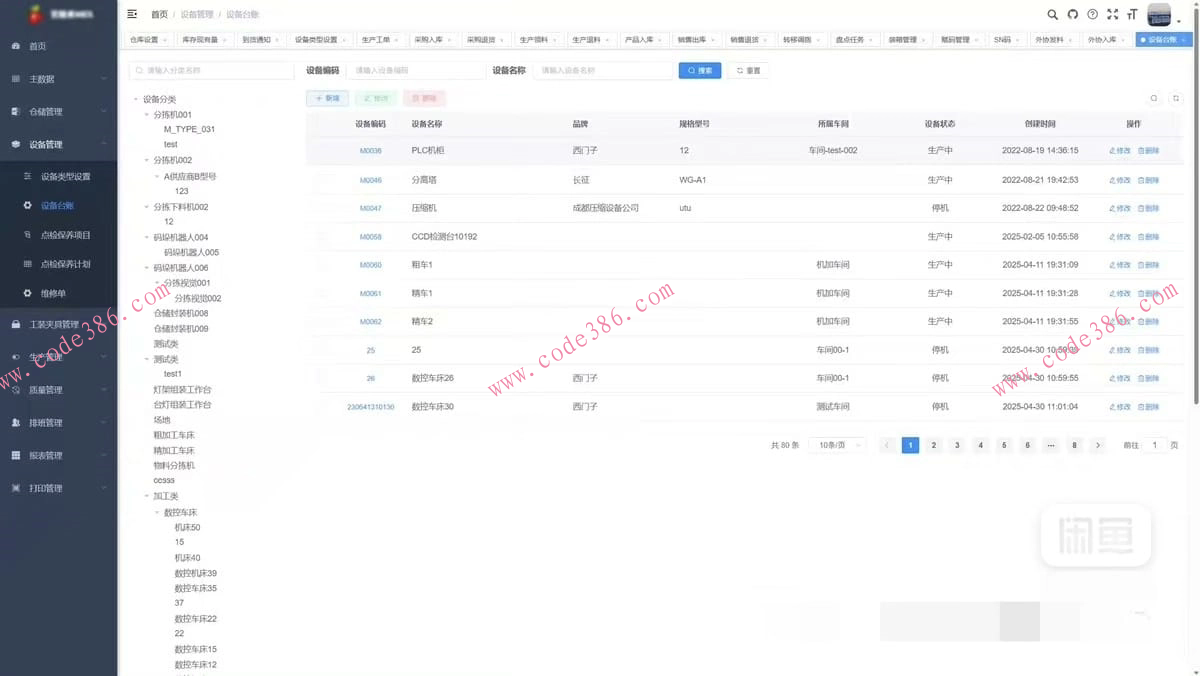Viewport: 1200px width, 676px height.
Task: Open device code link M0036
Action: [370, 151]
